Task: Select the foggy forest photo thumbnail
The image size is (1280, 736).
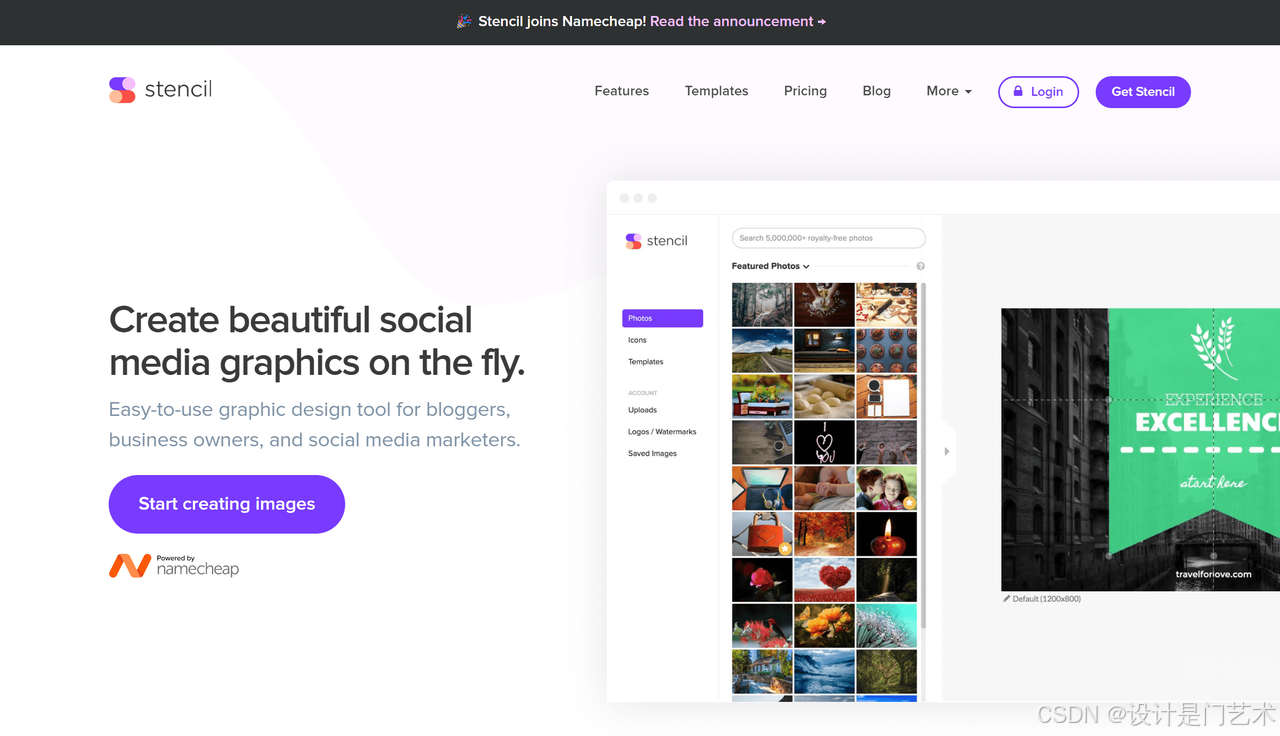Action: pos(762,305)
